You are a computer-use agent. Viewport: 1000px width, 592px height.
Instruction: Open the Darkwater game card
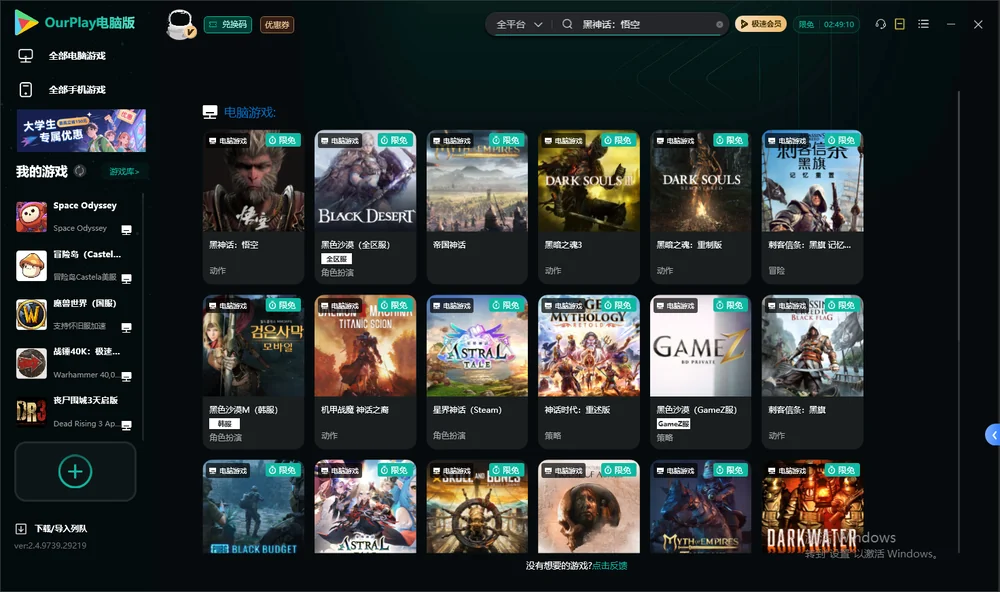pos(812,507)
